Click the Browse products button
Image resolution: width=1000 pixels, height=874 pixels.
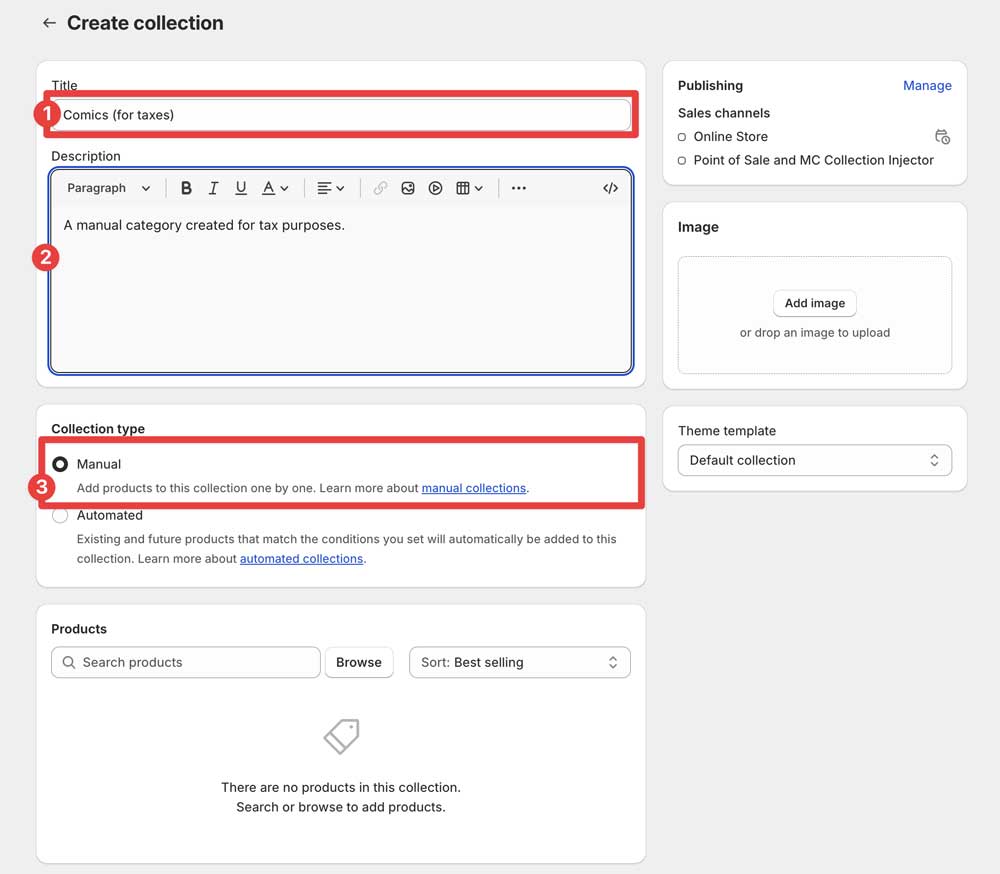tap(358, 662)
